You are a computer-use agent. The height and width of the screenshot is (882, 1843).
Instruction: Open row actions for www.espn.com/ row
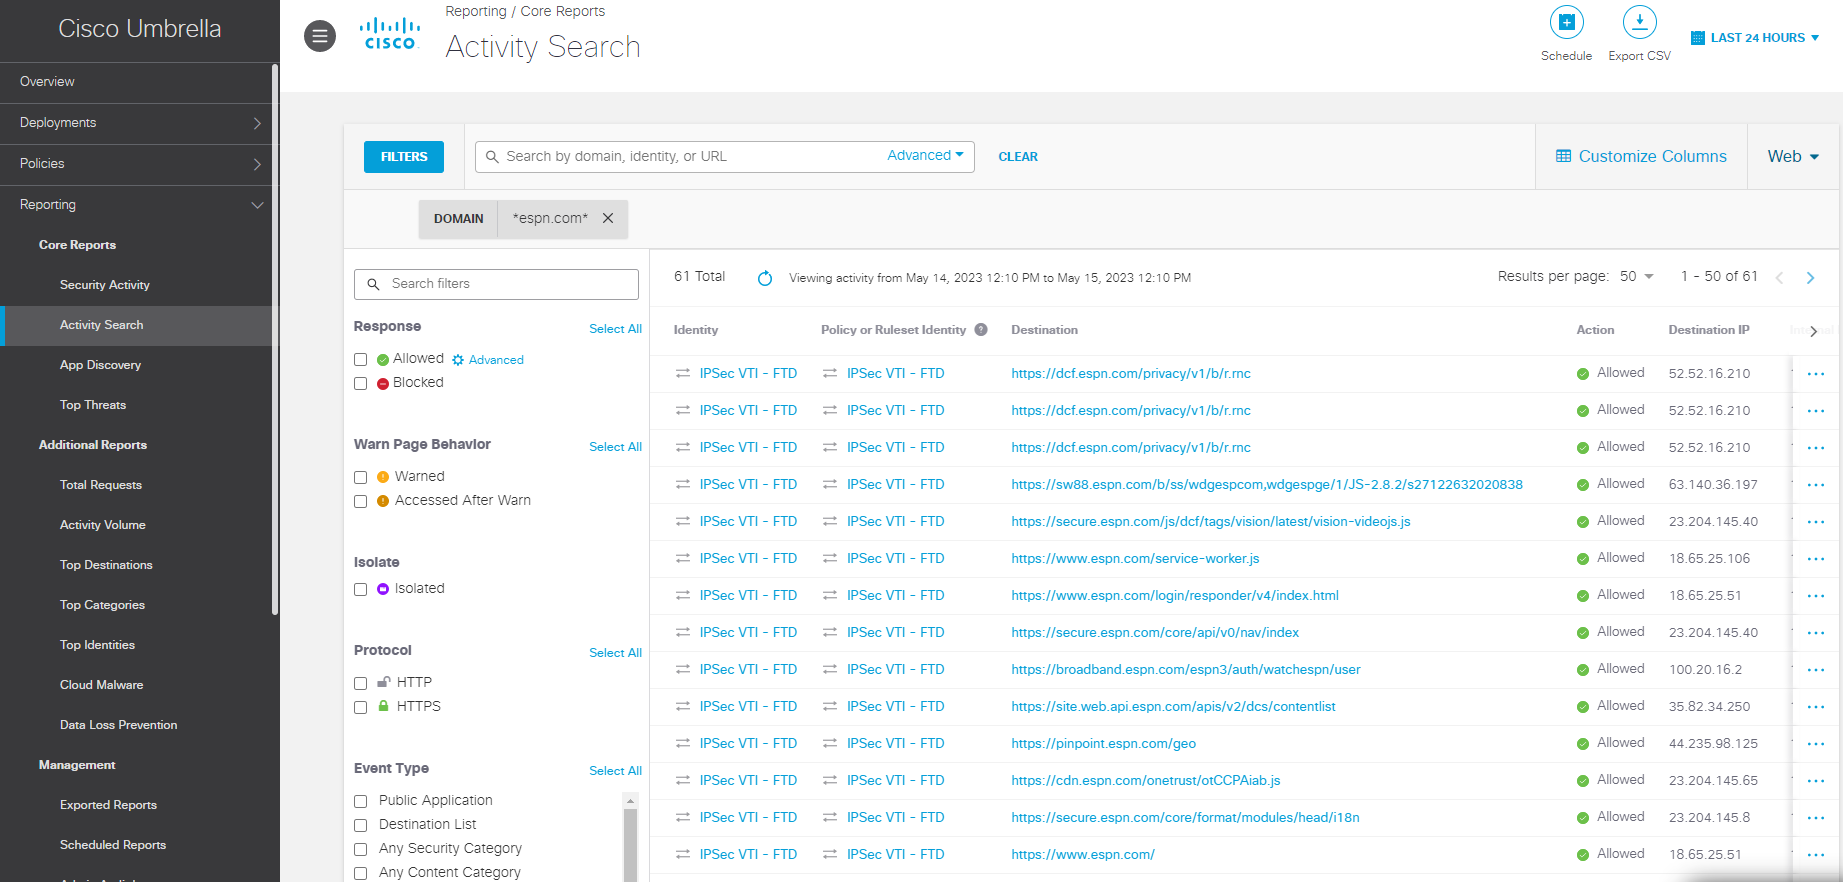1816,855
